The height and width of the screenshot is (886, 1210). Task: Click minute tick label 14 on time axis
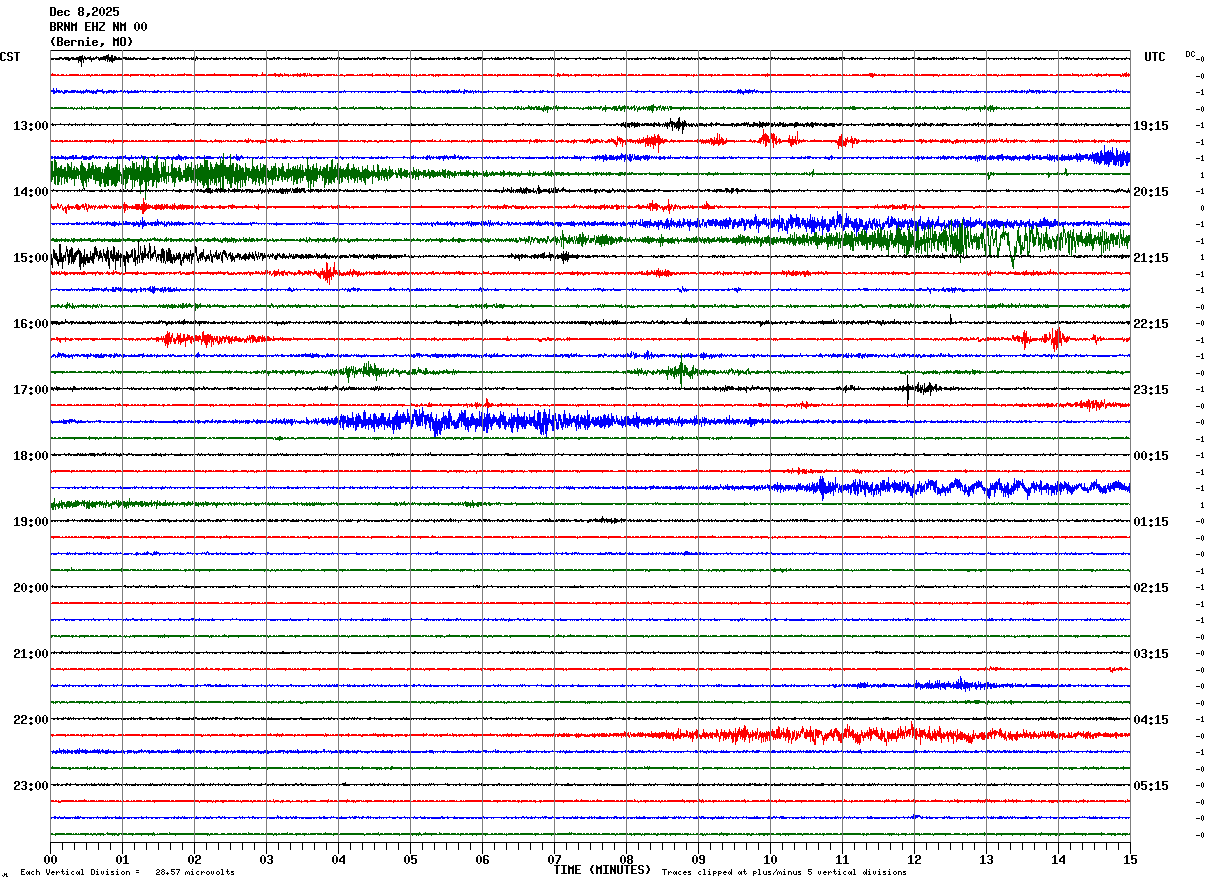[x=1058, y=860]
